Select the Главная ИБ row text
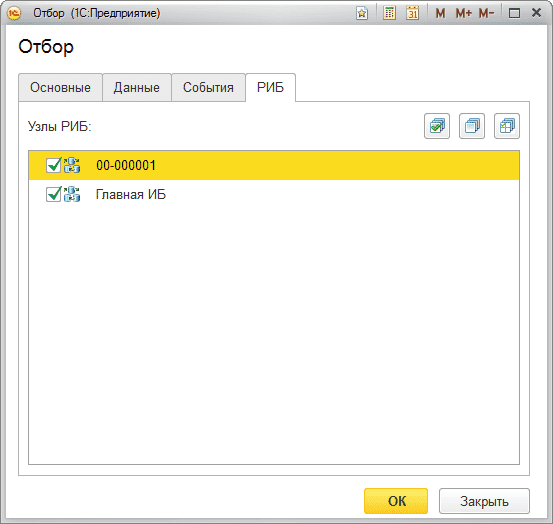553x524 pixels. tap(131, 194)
